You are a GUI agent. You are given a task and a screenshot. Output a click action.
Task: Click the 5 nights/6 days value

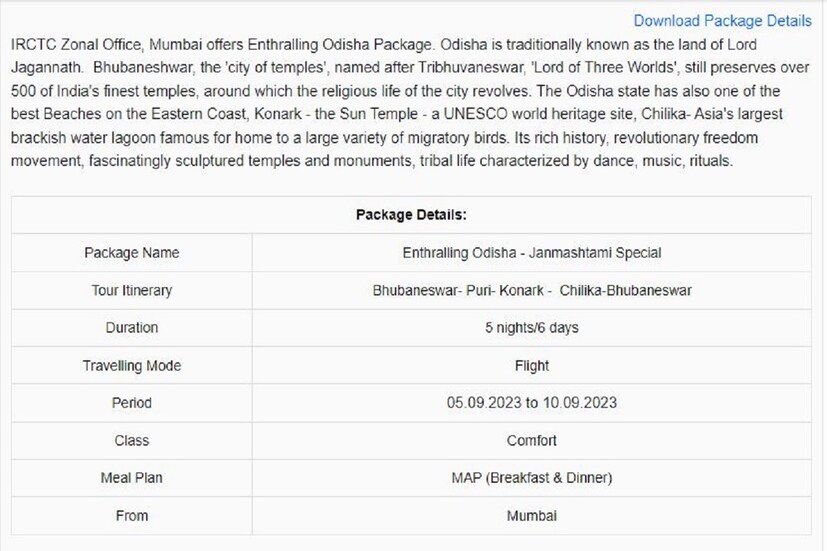pos(531,328)
